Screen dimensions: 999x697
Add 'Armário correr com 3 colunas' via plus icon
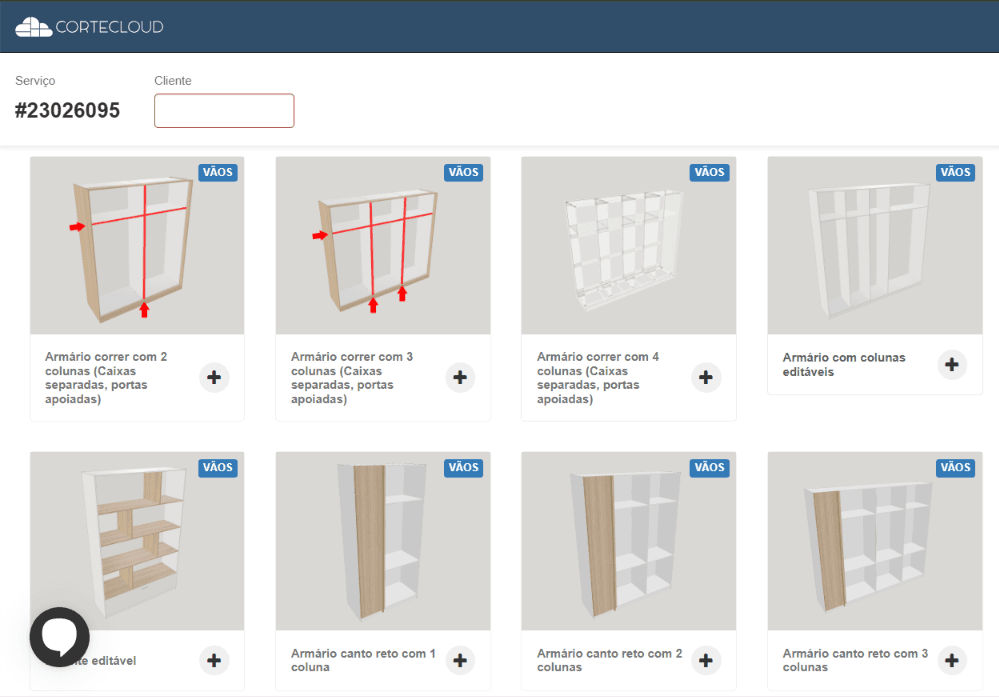[460, 377]
